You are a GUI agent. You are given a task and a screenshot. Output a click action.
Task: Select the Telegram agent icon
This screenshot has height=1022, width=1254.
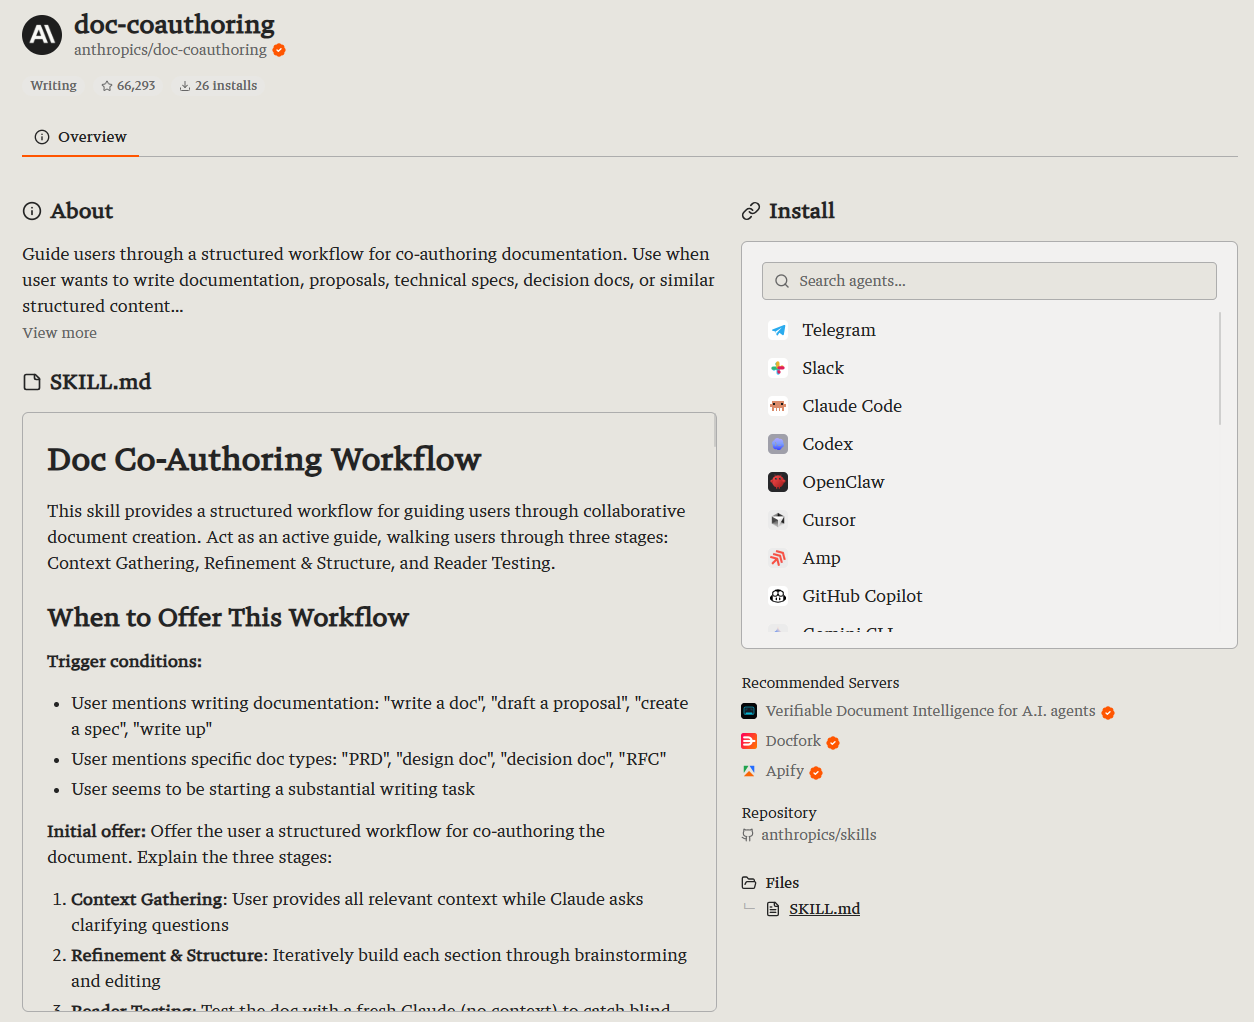coord(778,330)
